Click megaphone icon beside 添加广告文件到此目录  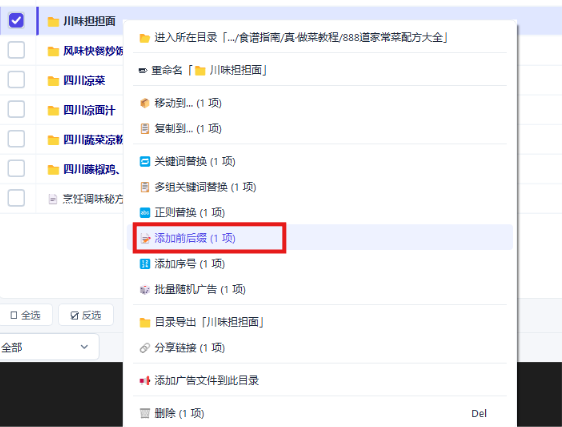tap(144, 380)
